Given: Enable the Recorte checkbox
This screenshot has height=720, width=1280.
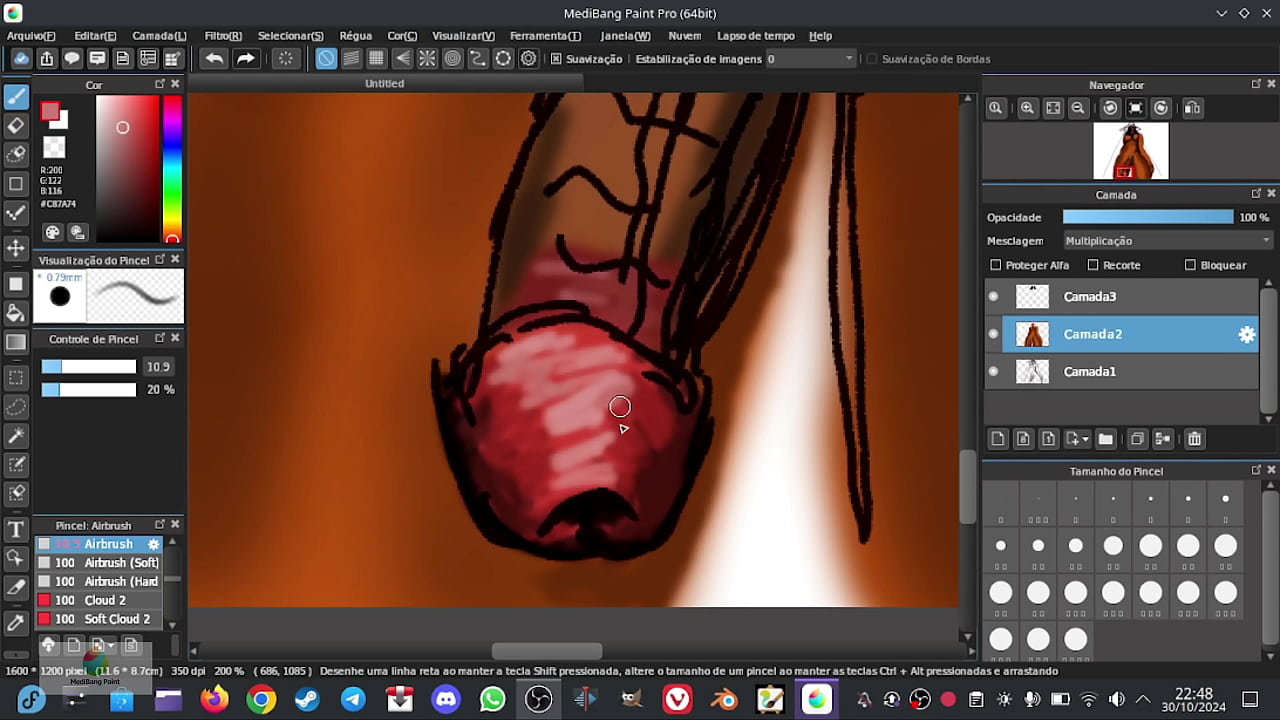Looking at the screenshot, I should coord(1093,265).
